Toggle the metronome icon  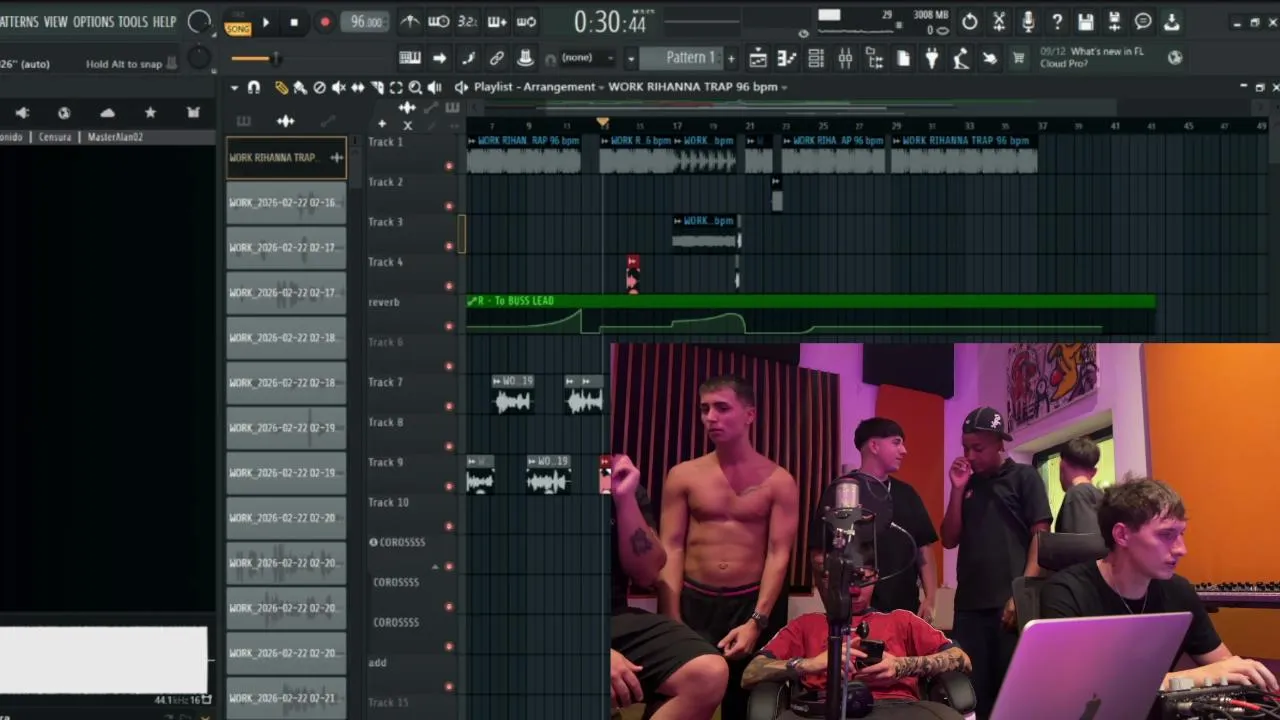click(x=410, y=22)
